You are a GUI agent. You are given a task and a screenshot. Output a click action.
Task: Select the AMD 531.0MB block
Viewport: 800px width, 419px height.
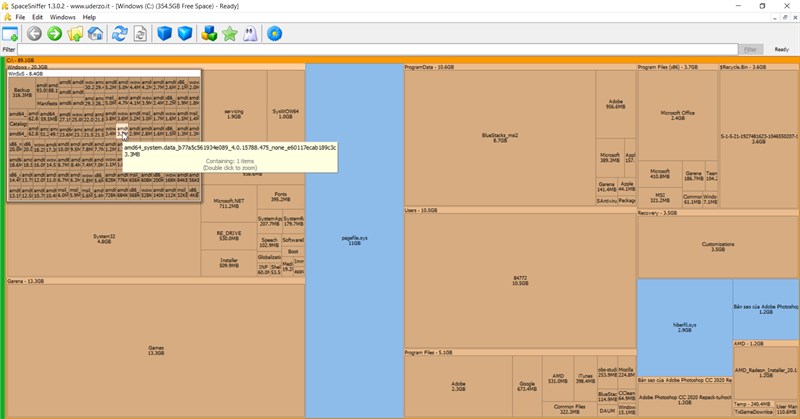pos(558,378)
